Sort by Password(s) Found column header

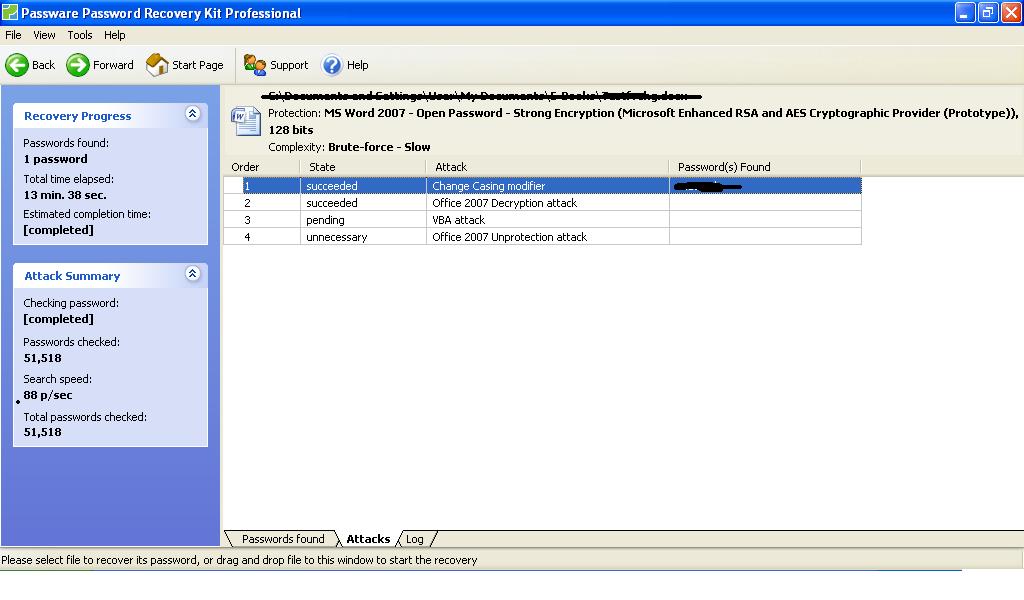(x=765, y=167)
